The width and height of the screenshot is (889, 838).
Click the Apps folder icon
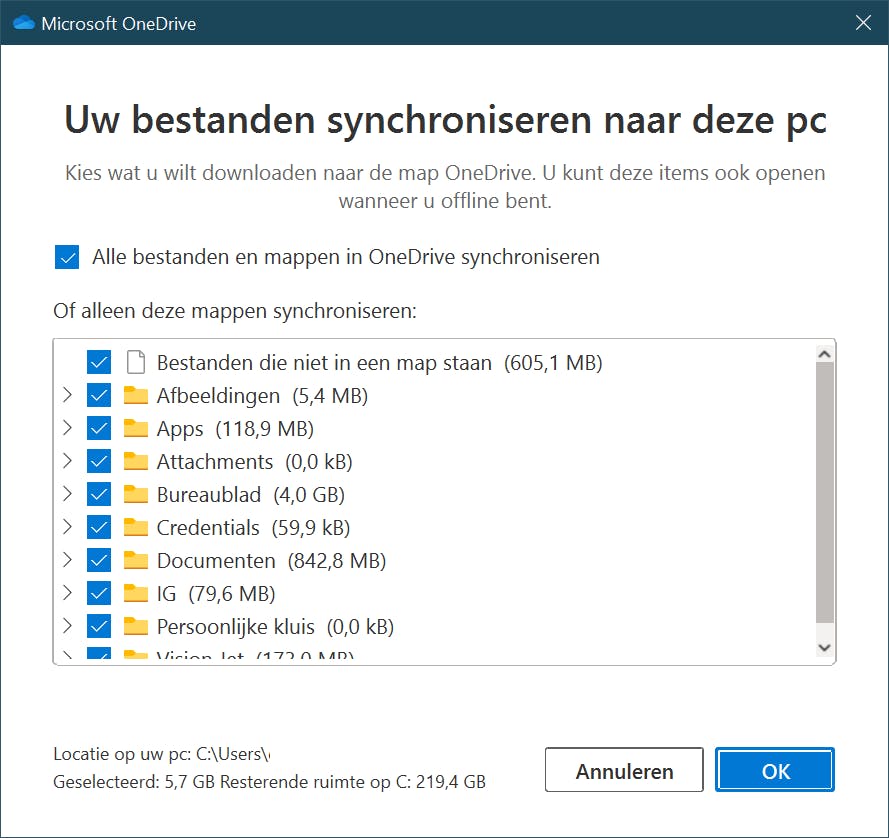(x=136, y=429)
